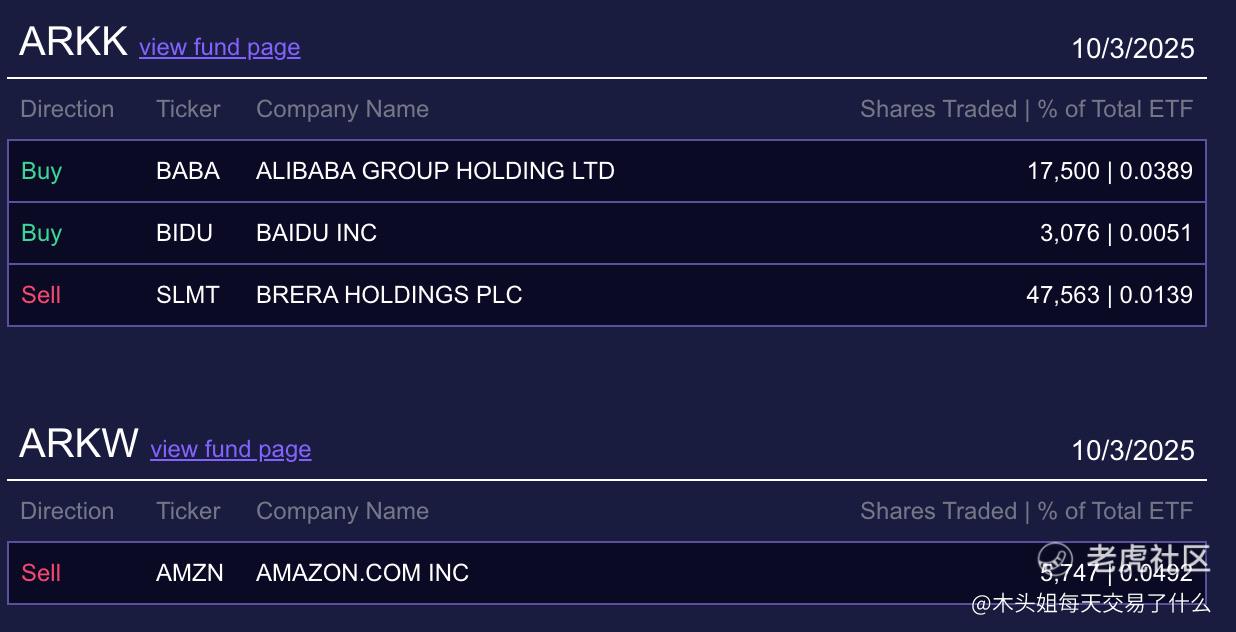
Task: Open the ARKW view fund page link
Action: tap(230, 449)
